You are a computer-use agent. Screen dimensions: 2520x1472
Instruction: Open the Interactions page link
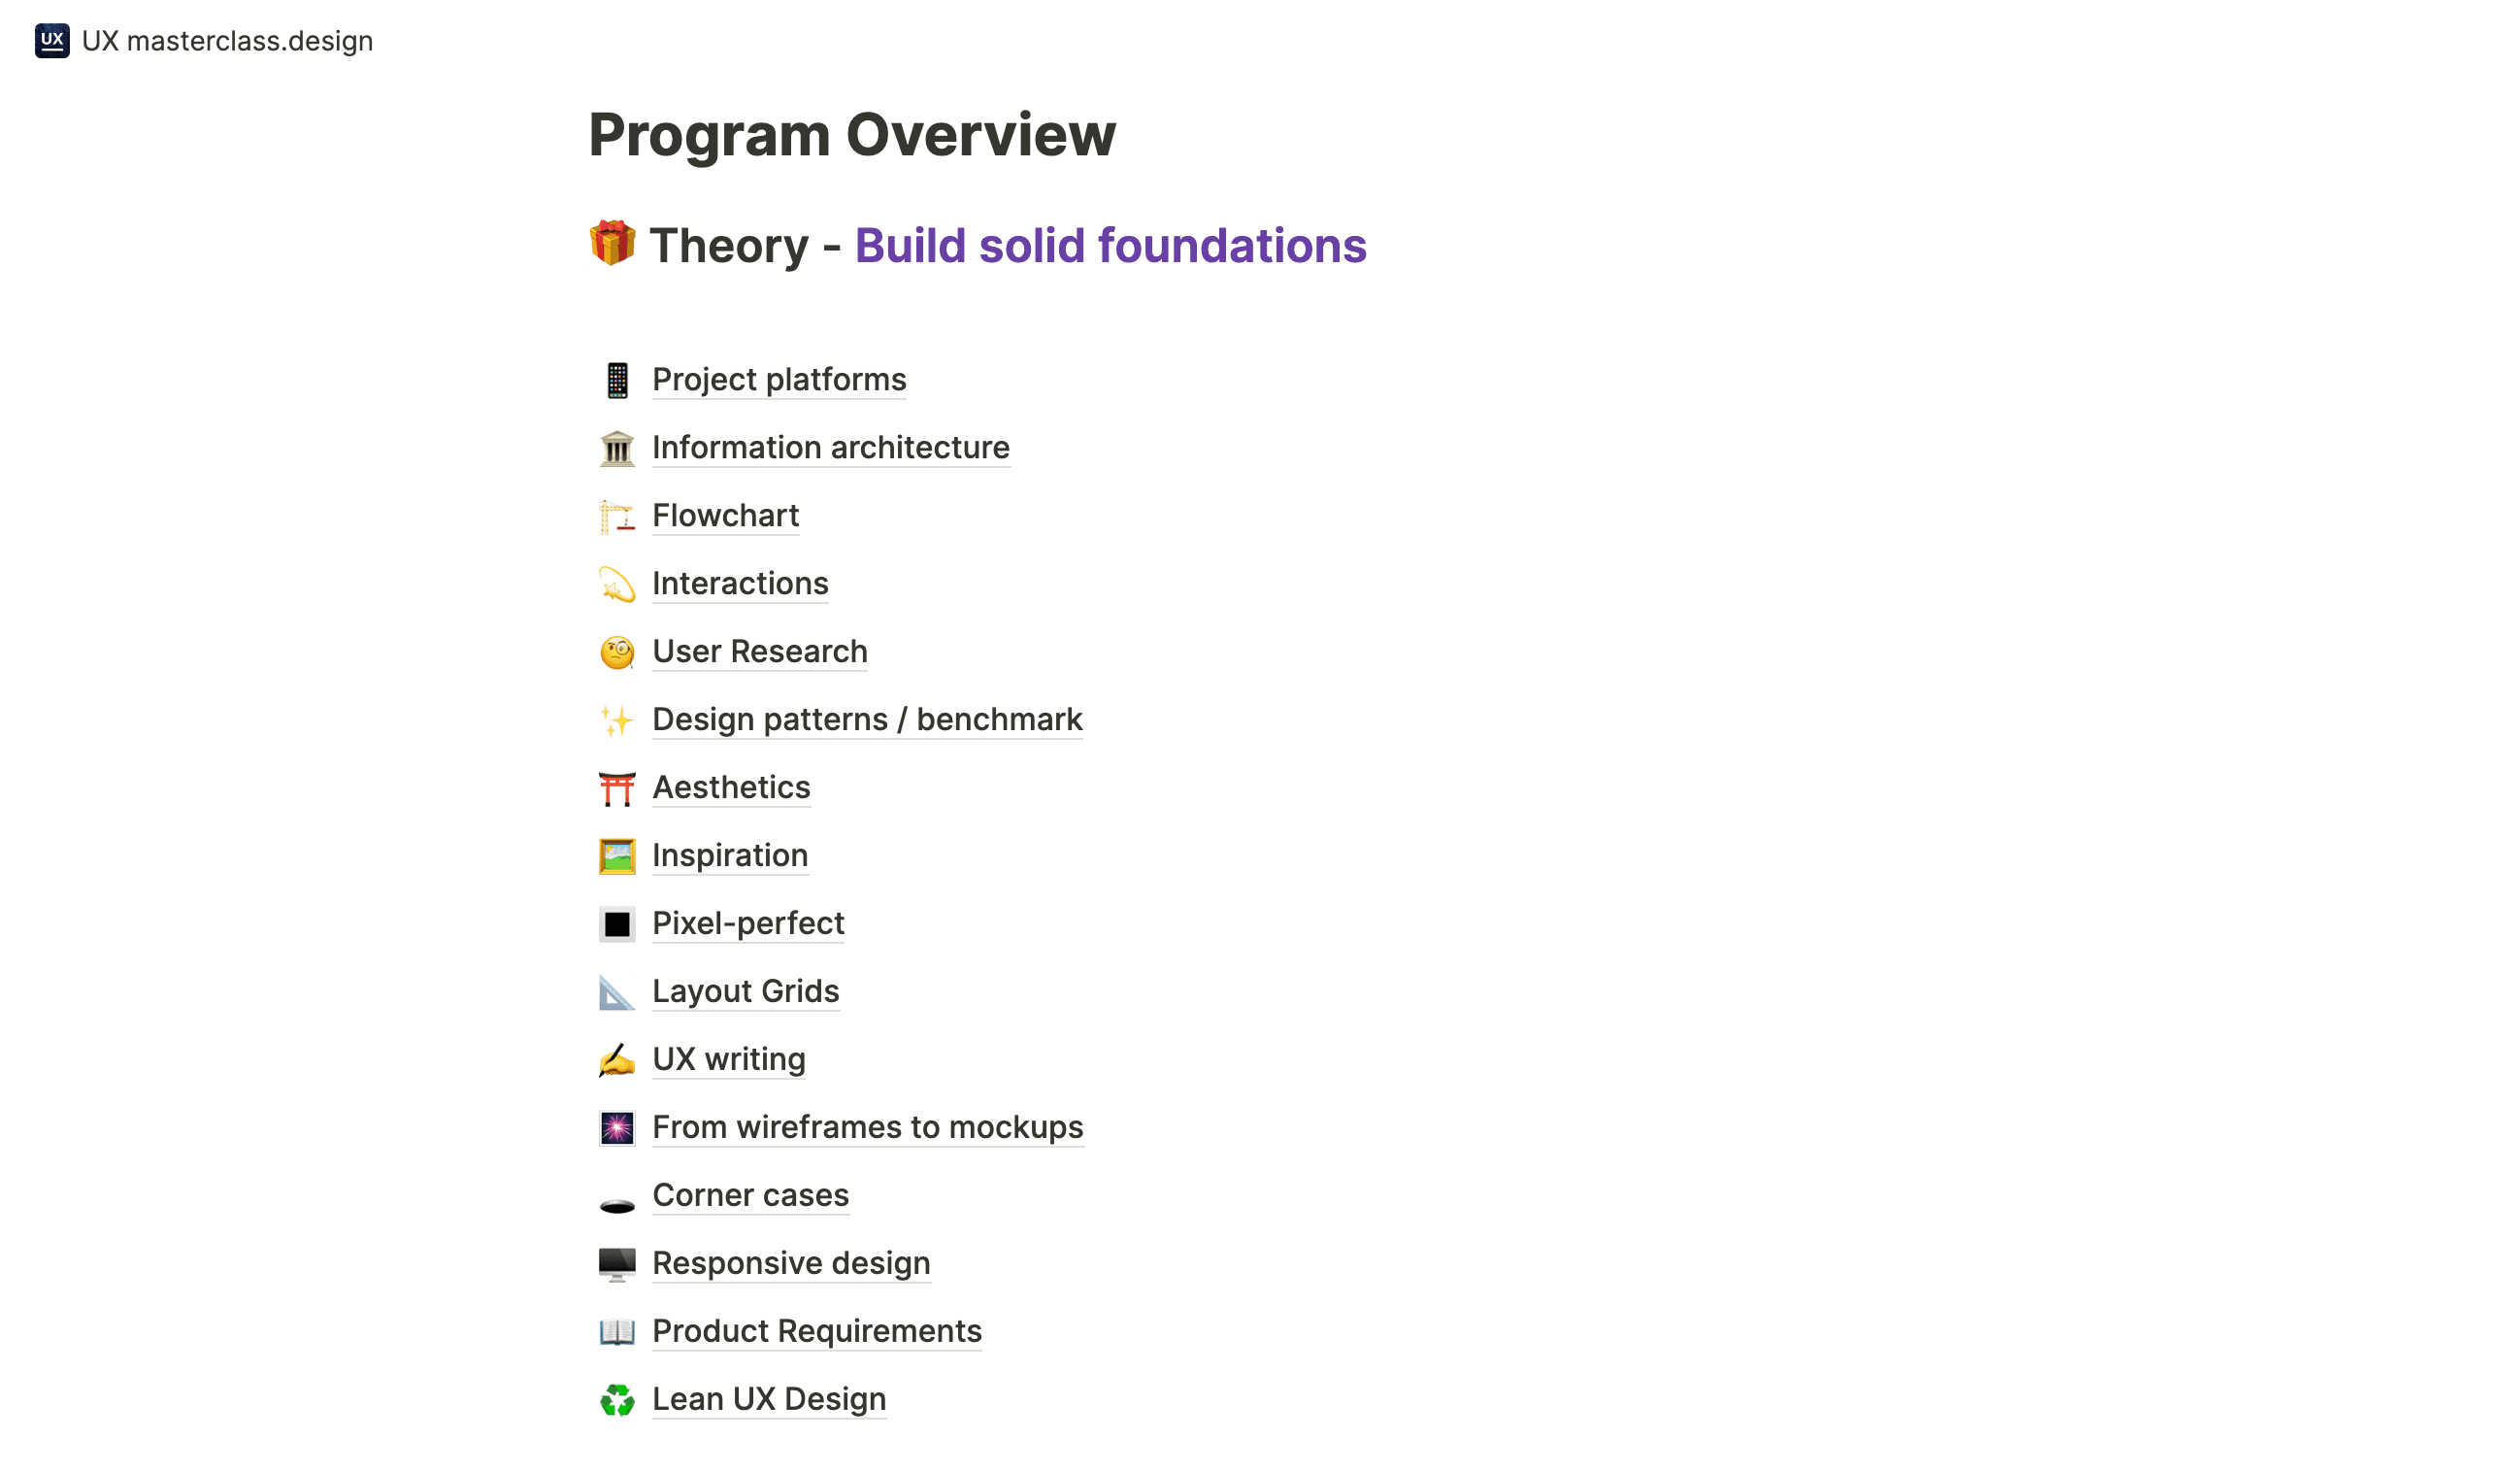740,584
